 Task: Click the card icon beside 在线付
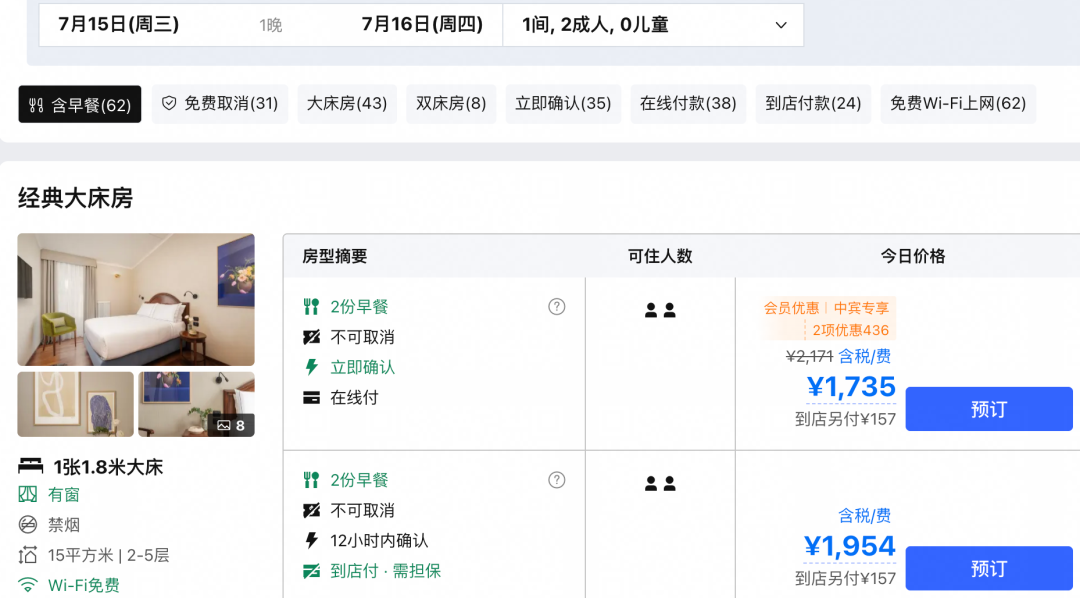tap(311, 398)
